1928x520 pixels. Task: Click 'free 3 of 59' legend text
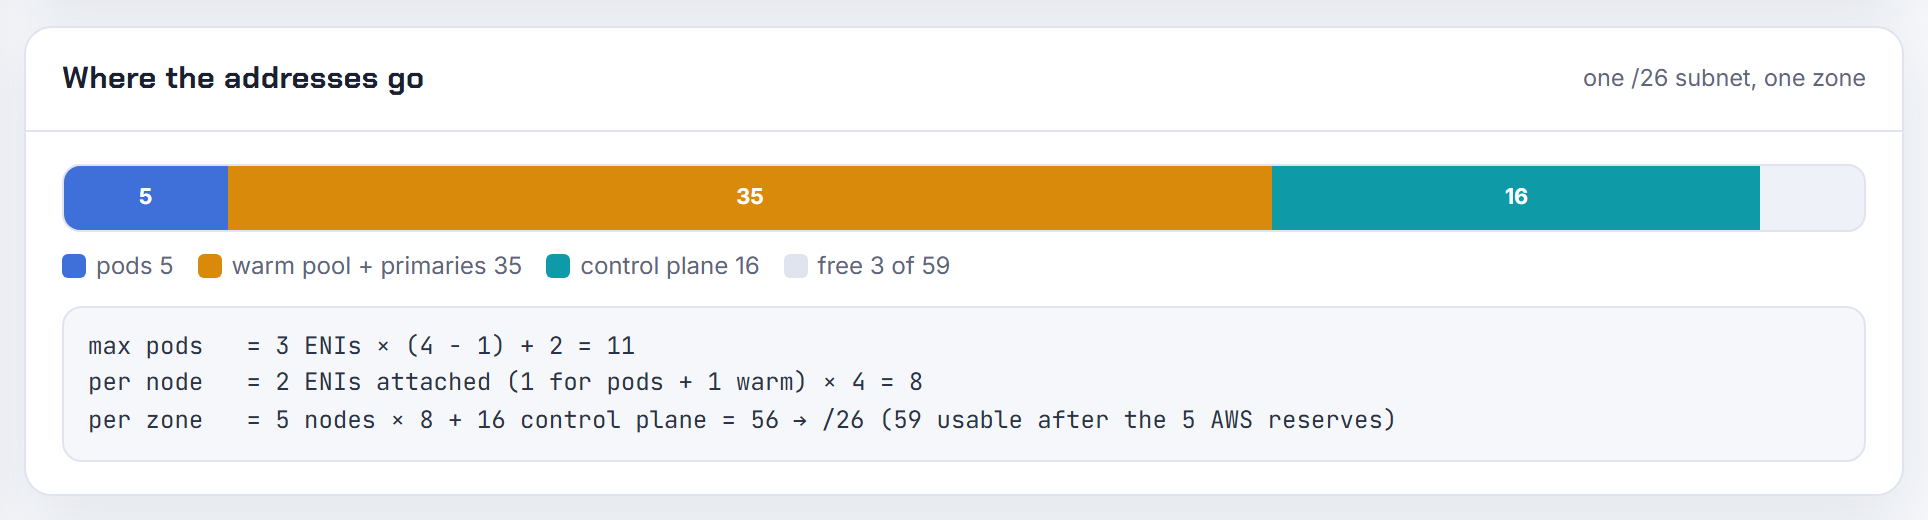(883, 266)
